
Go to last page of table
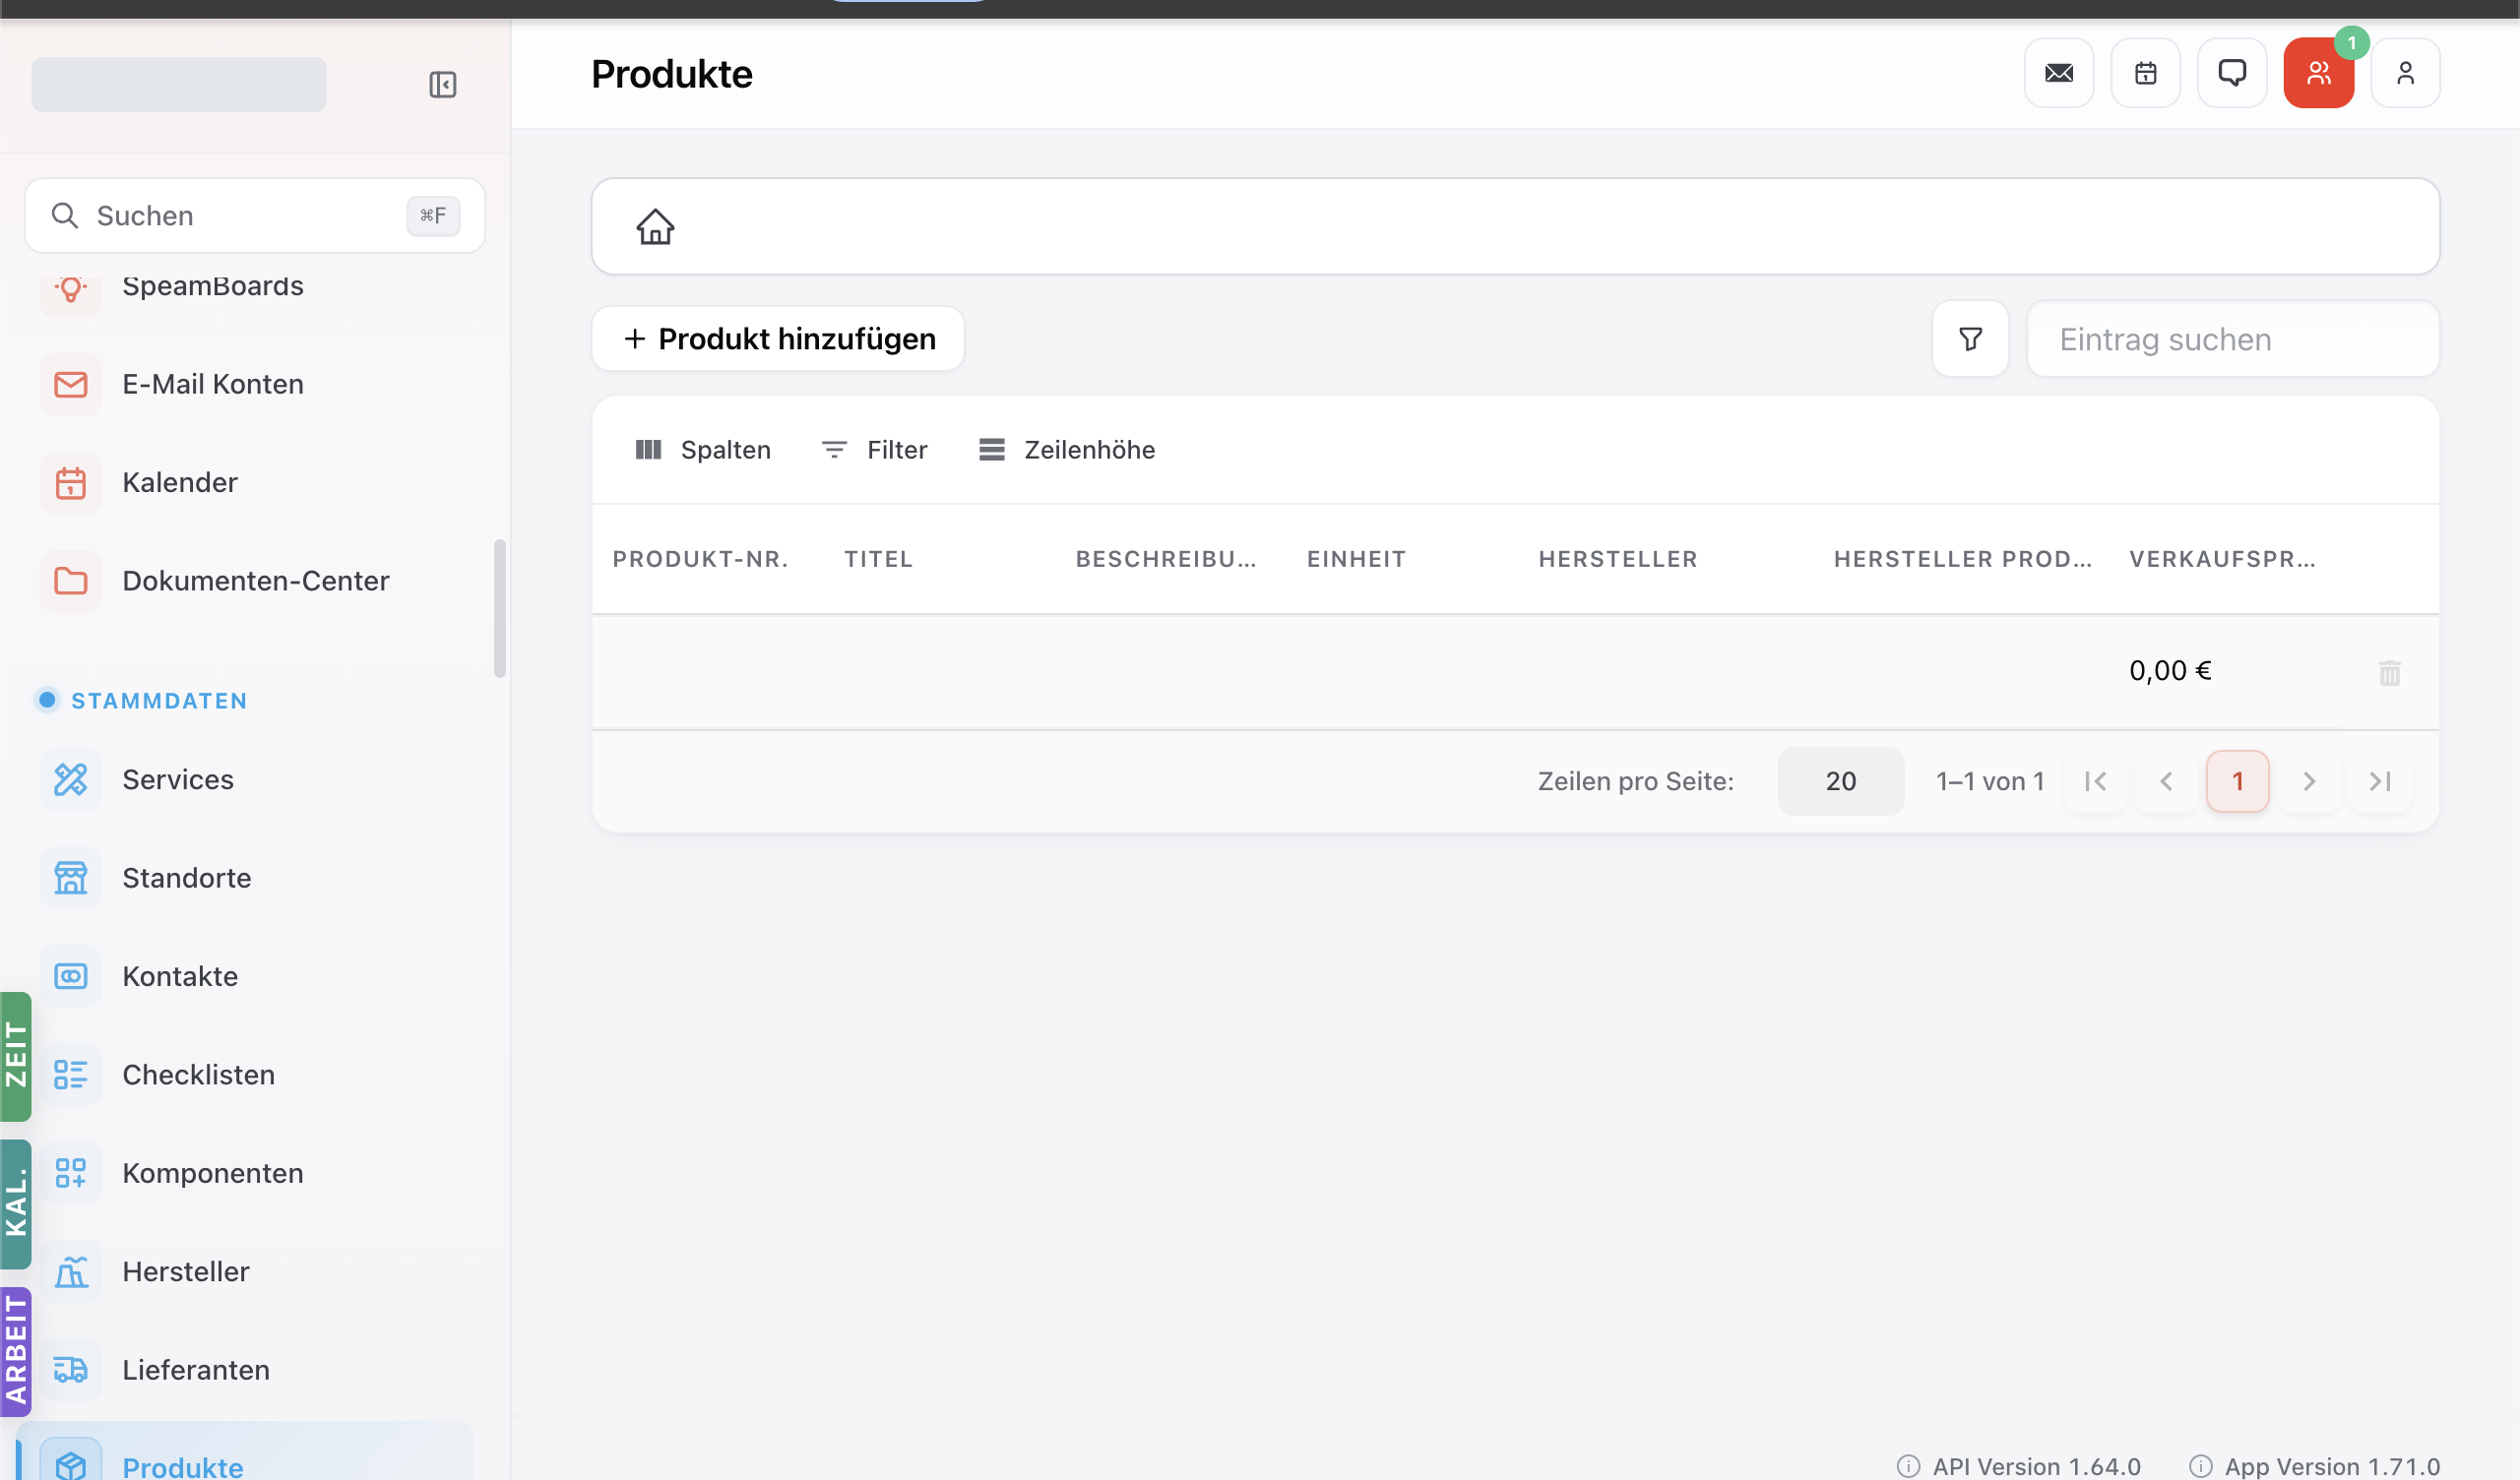point(2380,781)
